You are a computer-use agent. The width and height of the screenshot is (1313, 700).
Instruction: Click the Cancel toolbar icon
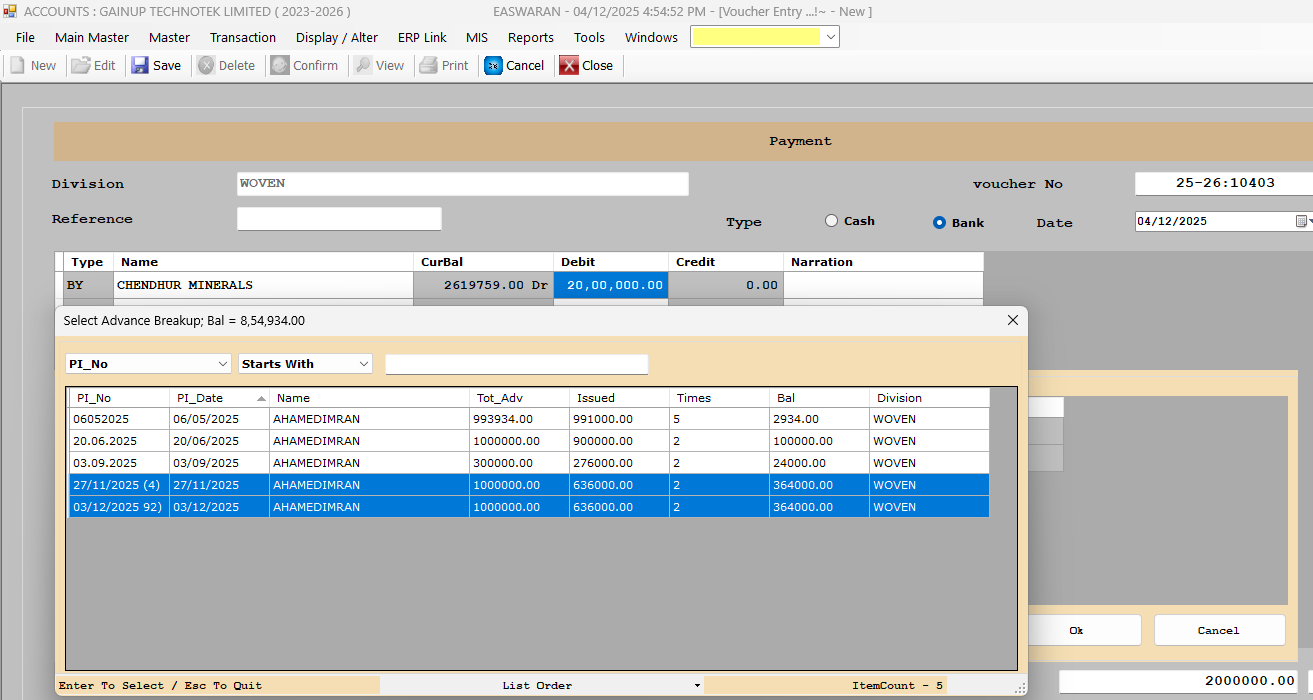[493, 65]
